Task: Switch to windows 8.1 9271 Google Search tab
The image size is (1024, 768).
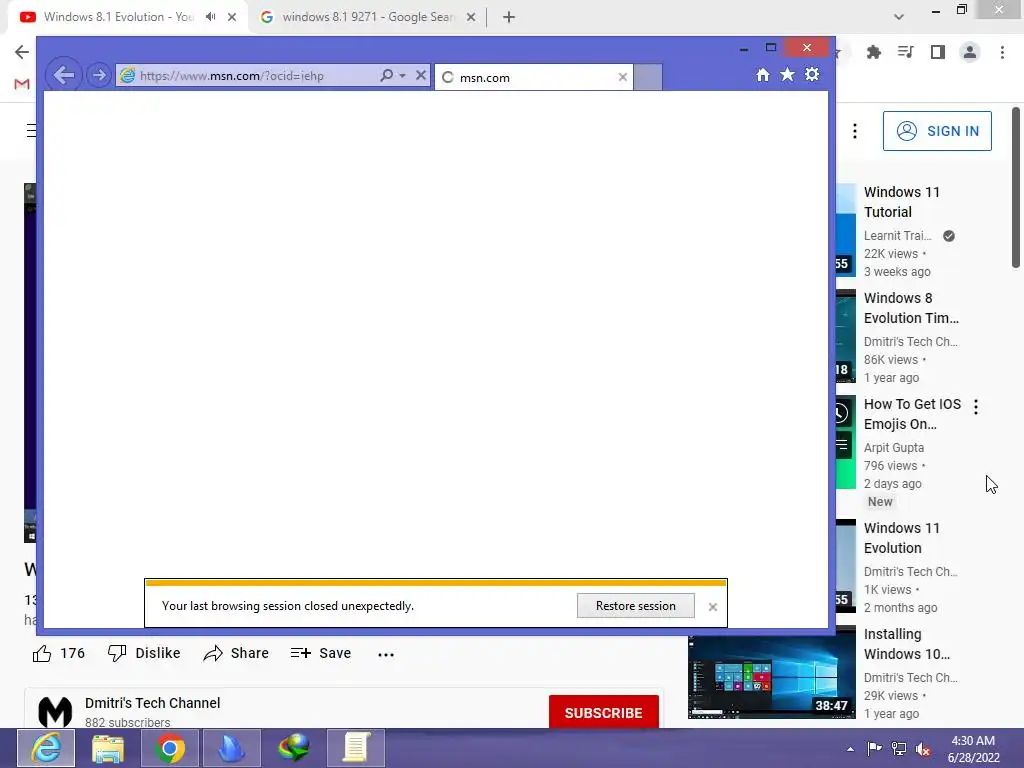Action: pos(368,17)
